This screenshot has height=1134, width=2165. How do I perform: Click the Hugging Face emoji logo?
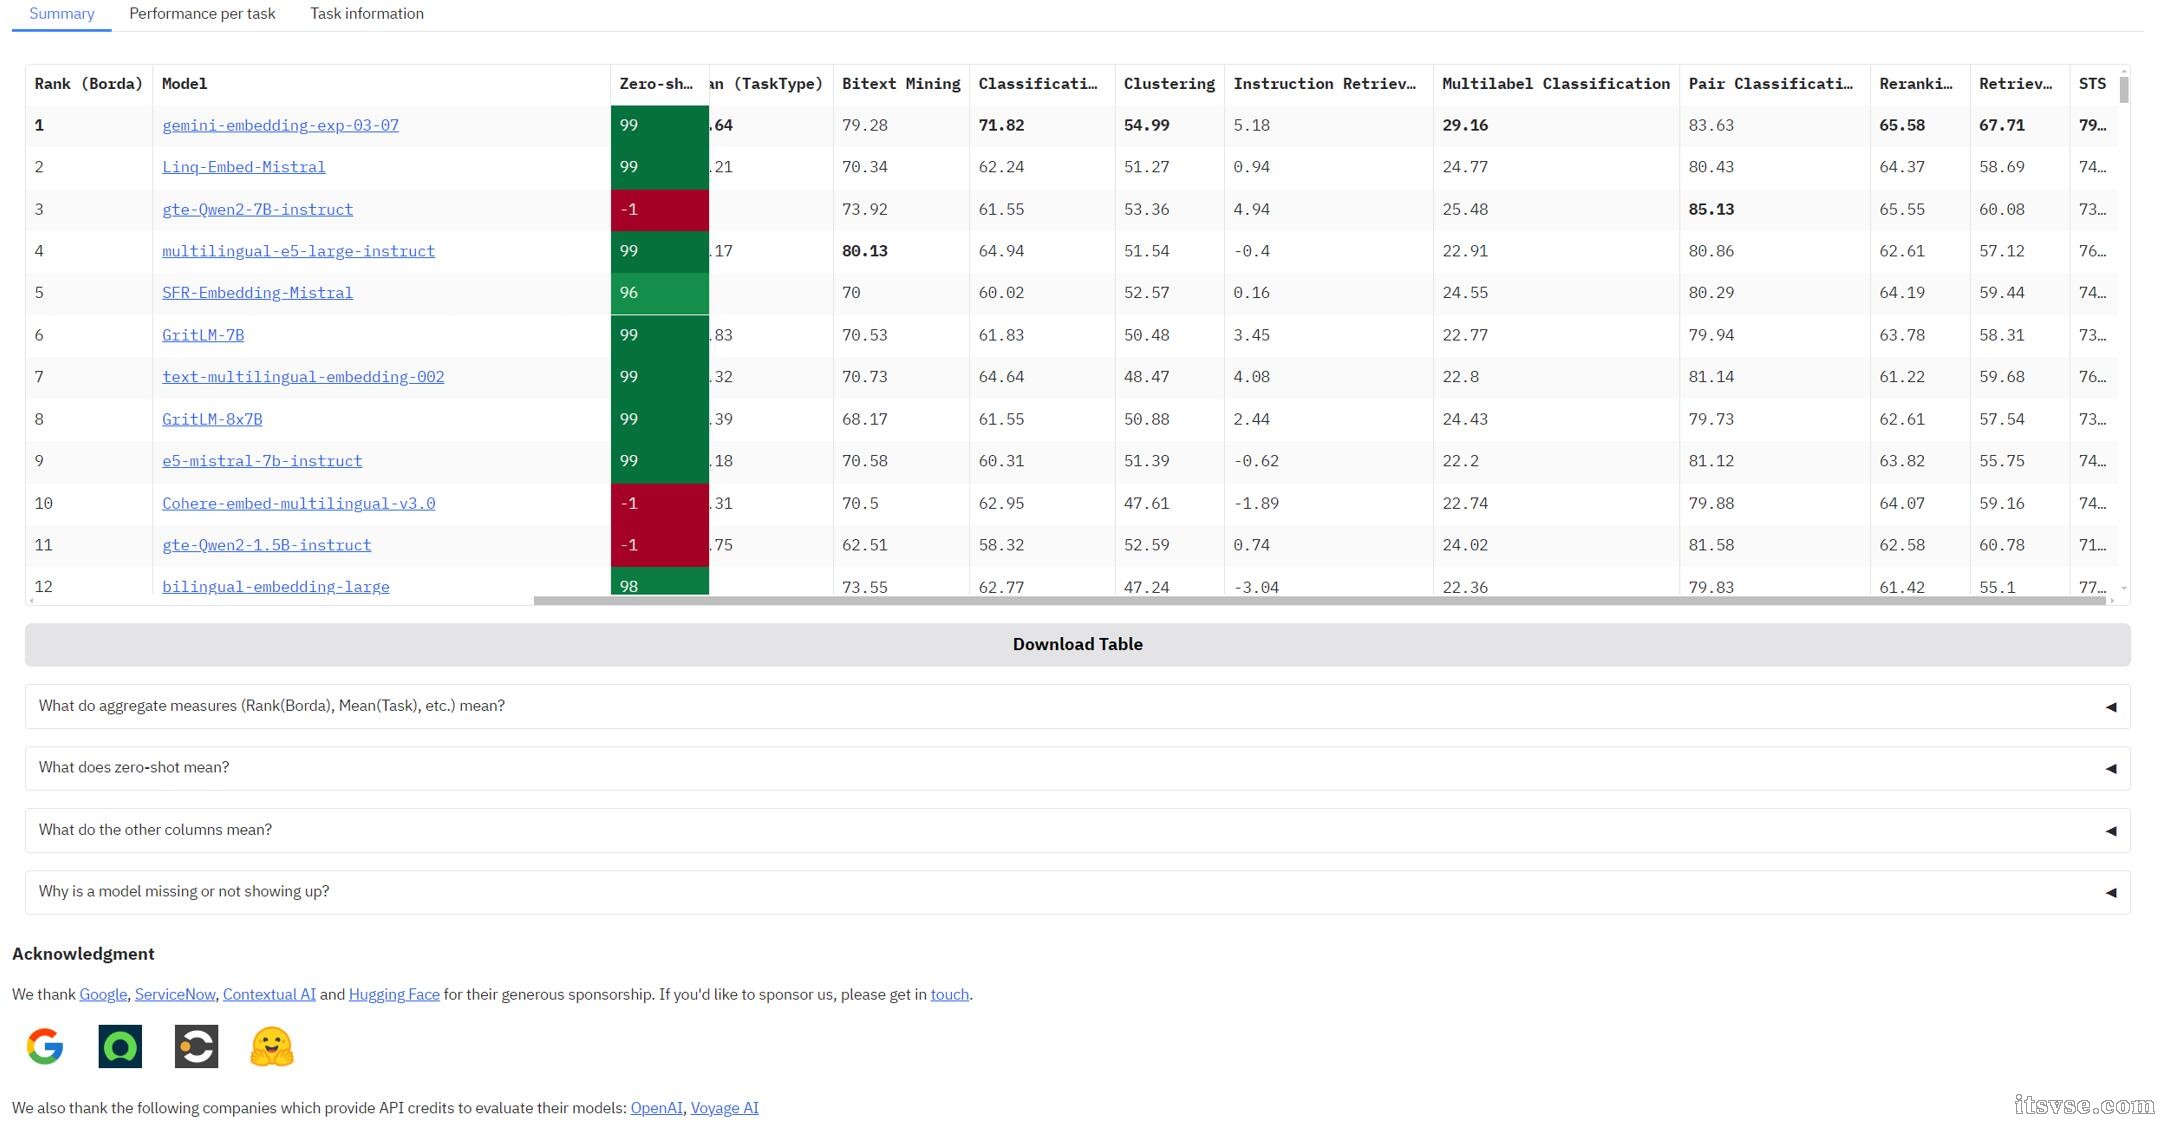point(272,1046)
